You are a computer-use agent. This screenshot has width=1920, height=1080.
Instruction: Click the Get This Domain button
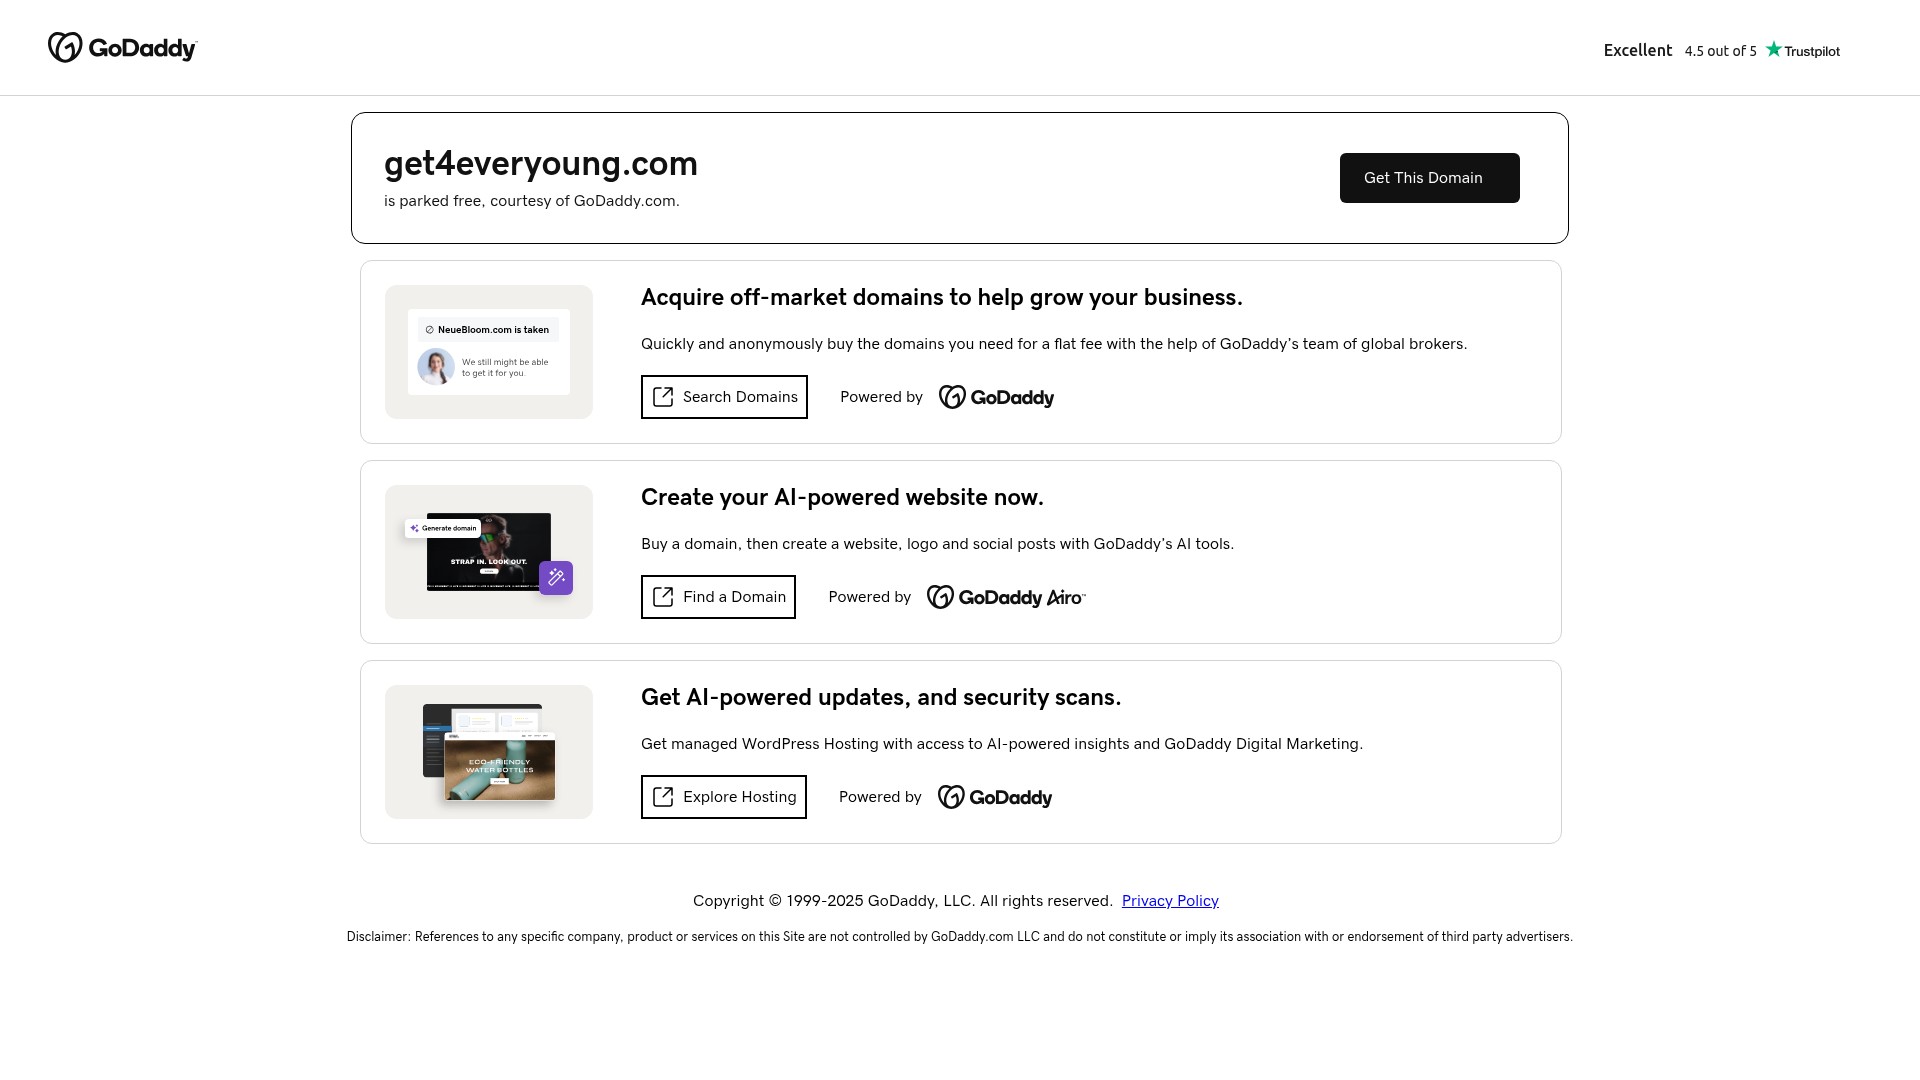coord(1429,178)
